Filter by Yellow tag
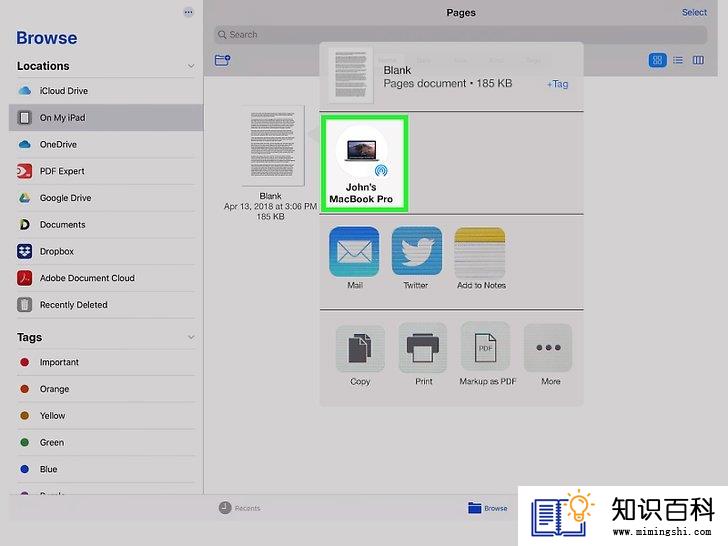 106,416
